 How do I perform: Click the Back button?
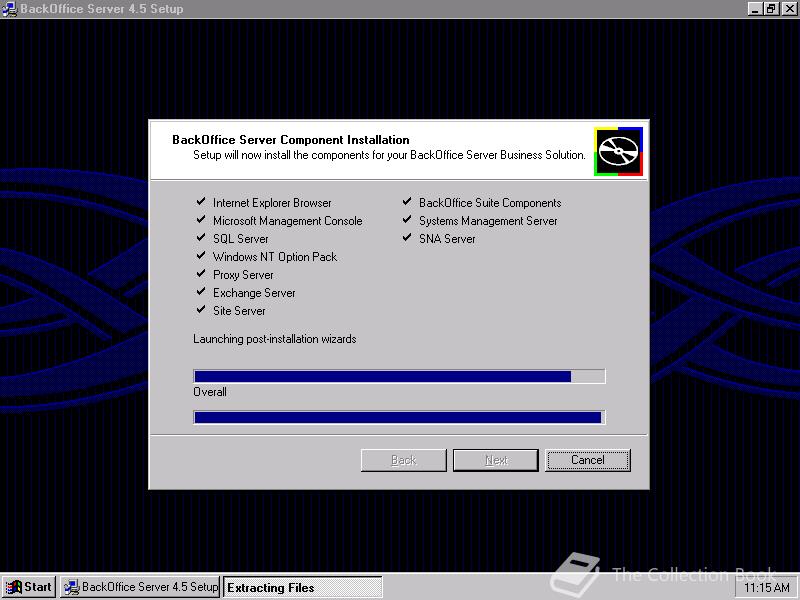coord(404,460)
